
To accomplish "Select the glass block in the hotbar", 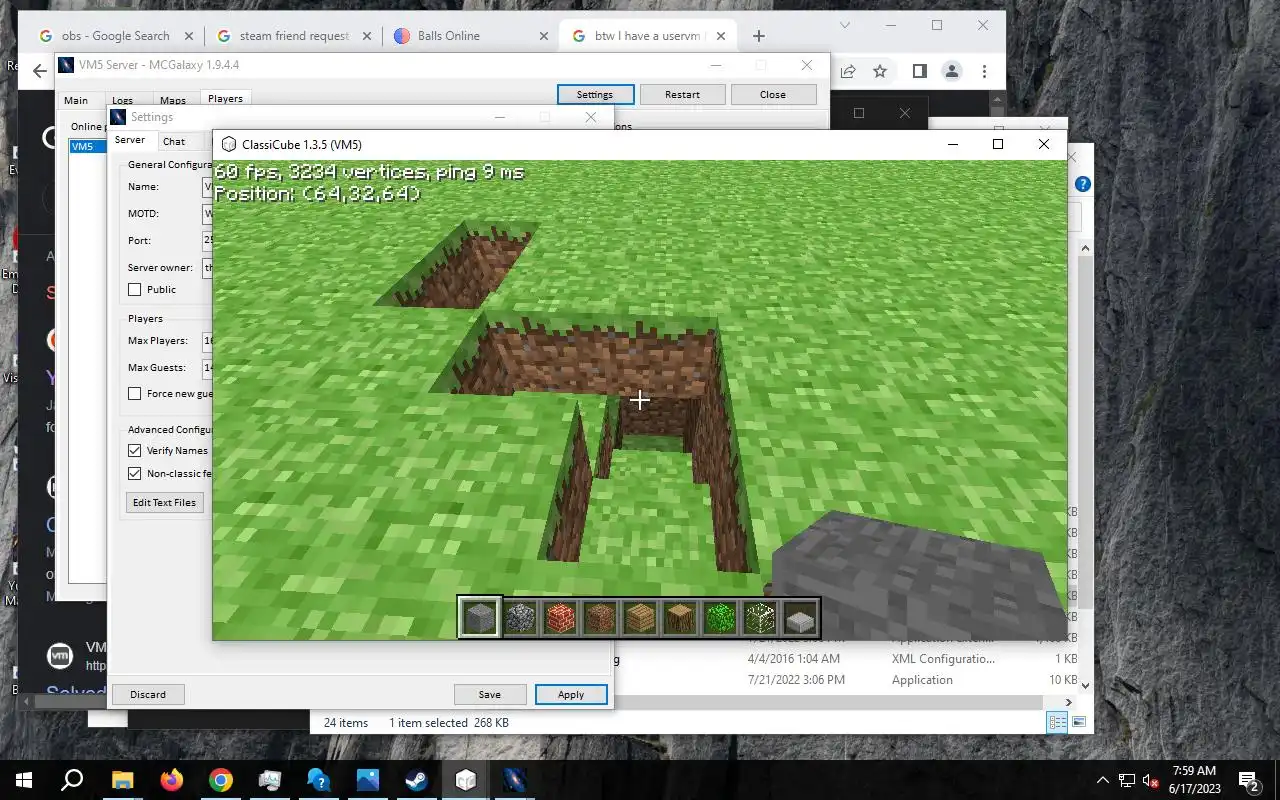I will pyautogui.click(x=760, y=618).
